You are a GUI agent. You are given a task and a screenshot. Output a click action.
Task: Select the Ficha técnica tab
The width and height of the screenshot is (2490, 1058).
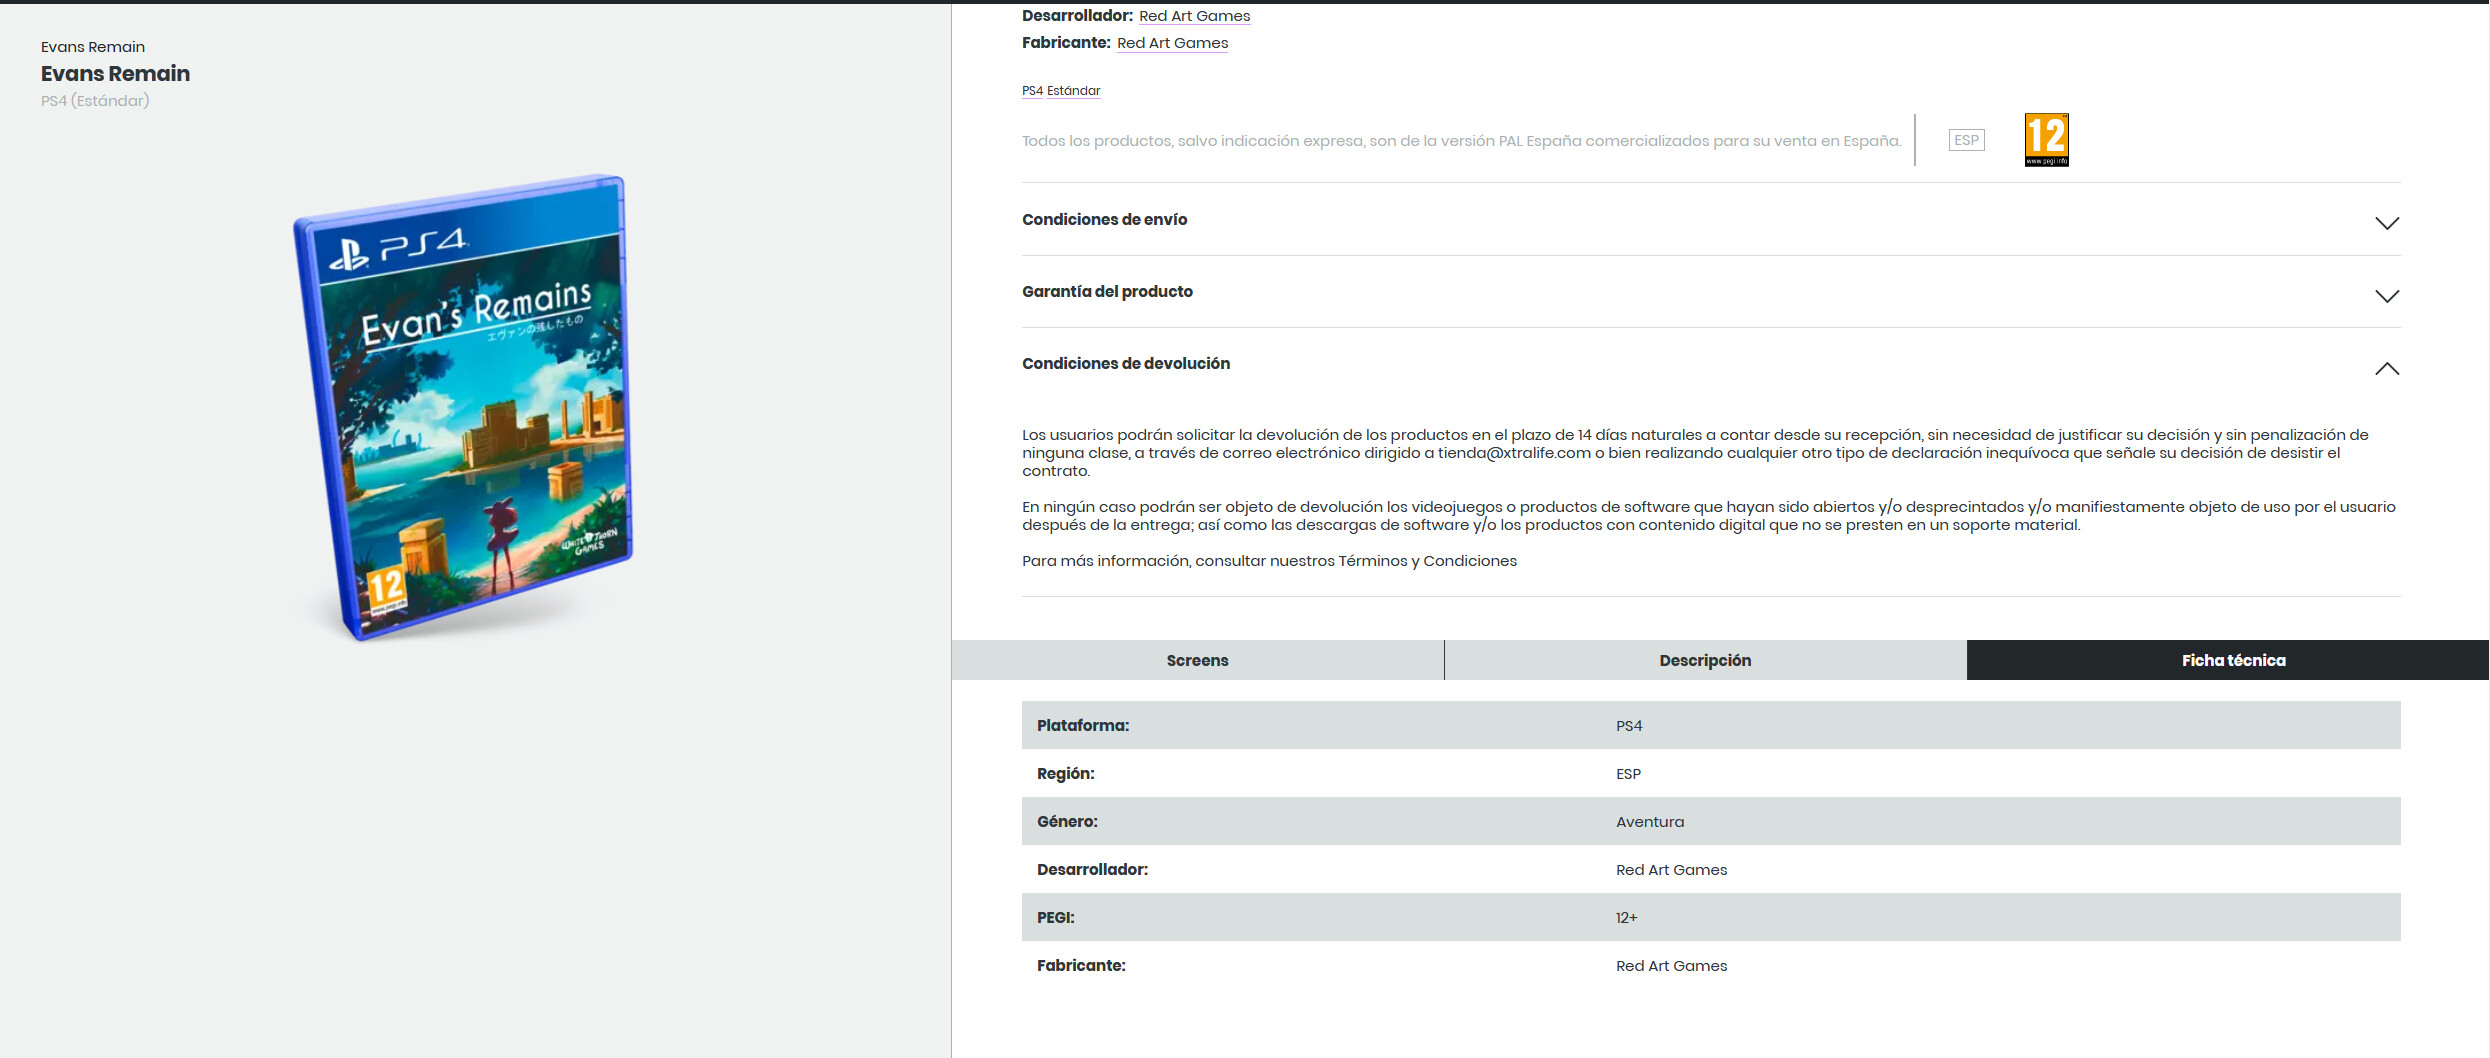point(2228,660)
